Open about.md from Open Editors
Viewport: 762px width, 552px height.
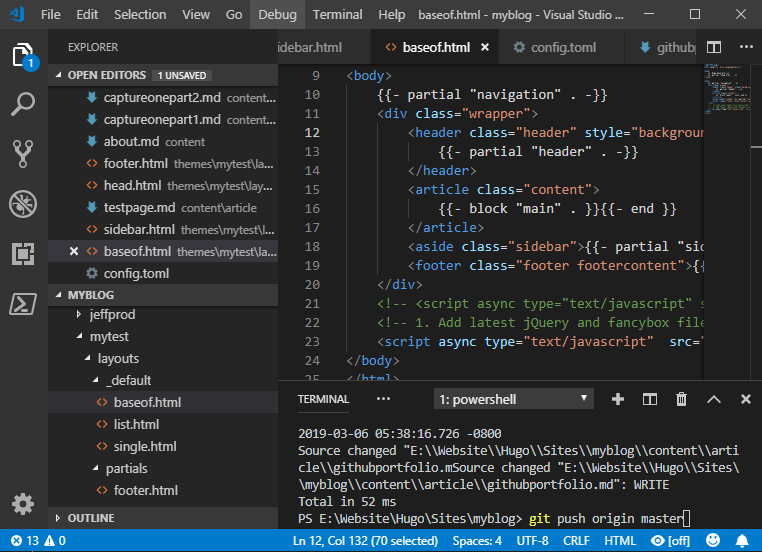[163, 141]
